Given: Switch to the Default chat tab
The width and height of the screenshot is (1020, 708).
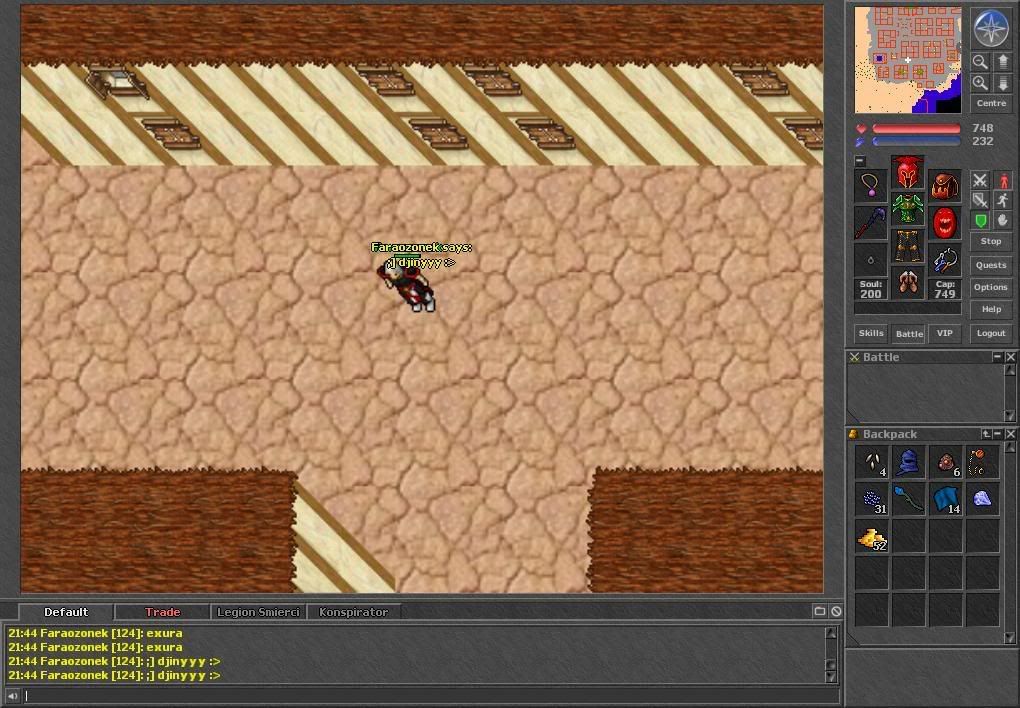Looking at the screenshot, I should pos(66,612).
